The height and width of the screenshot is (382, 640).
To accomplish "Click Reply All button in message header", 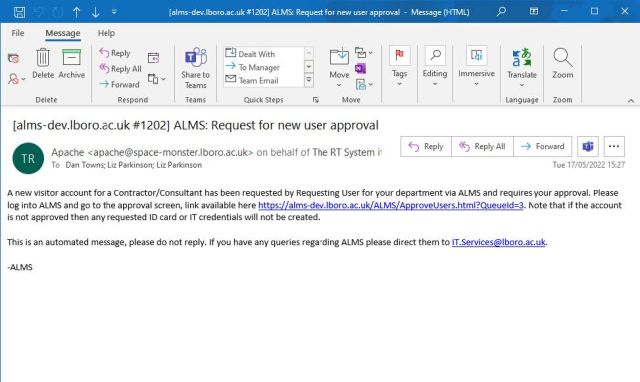I will (482, 147).
